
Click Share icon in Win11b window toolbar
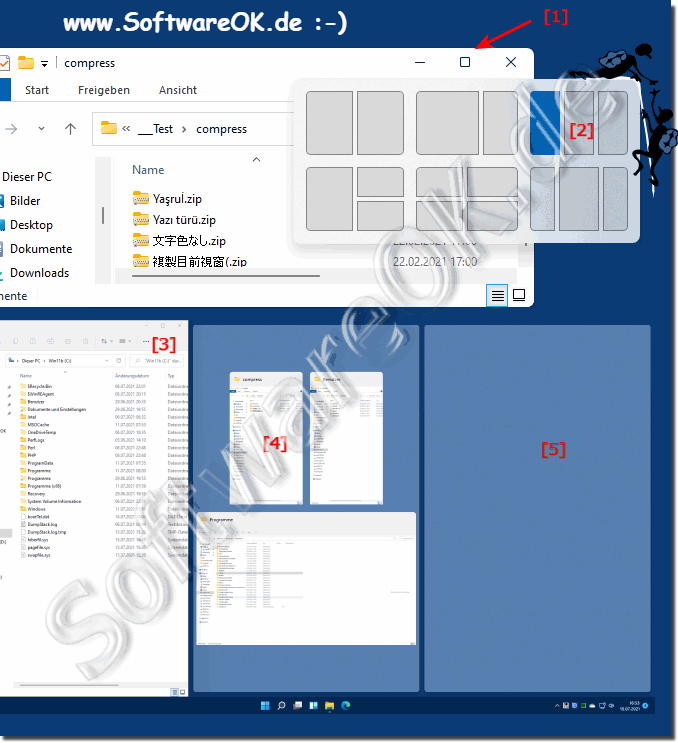click(x=68, y=341)
